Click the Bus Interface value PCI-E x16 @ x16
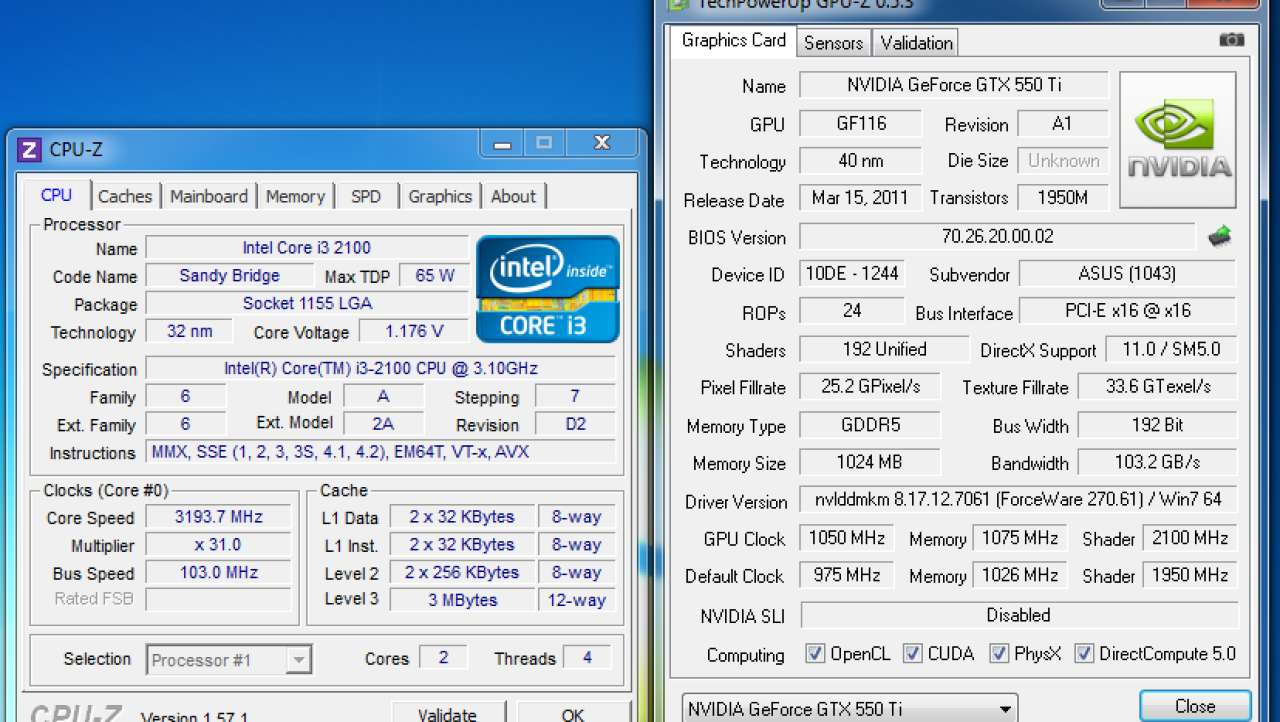Screen dimensions: 1280x722 point(1127,311)
